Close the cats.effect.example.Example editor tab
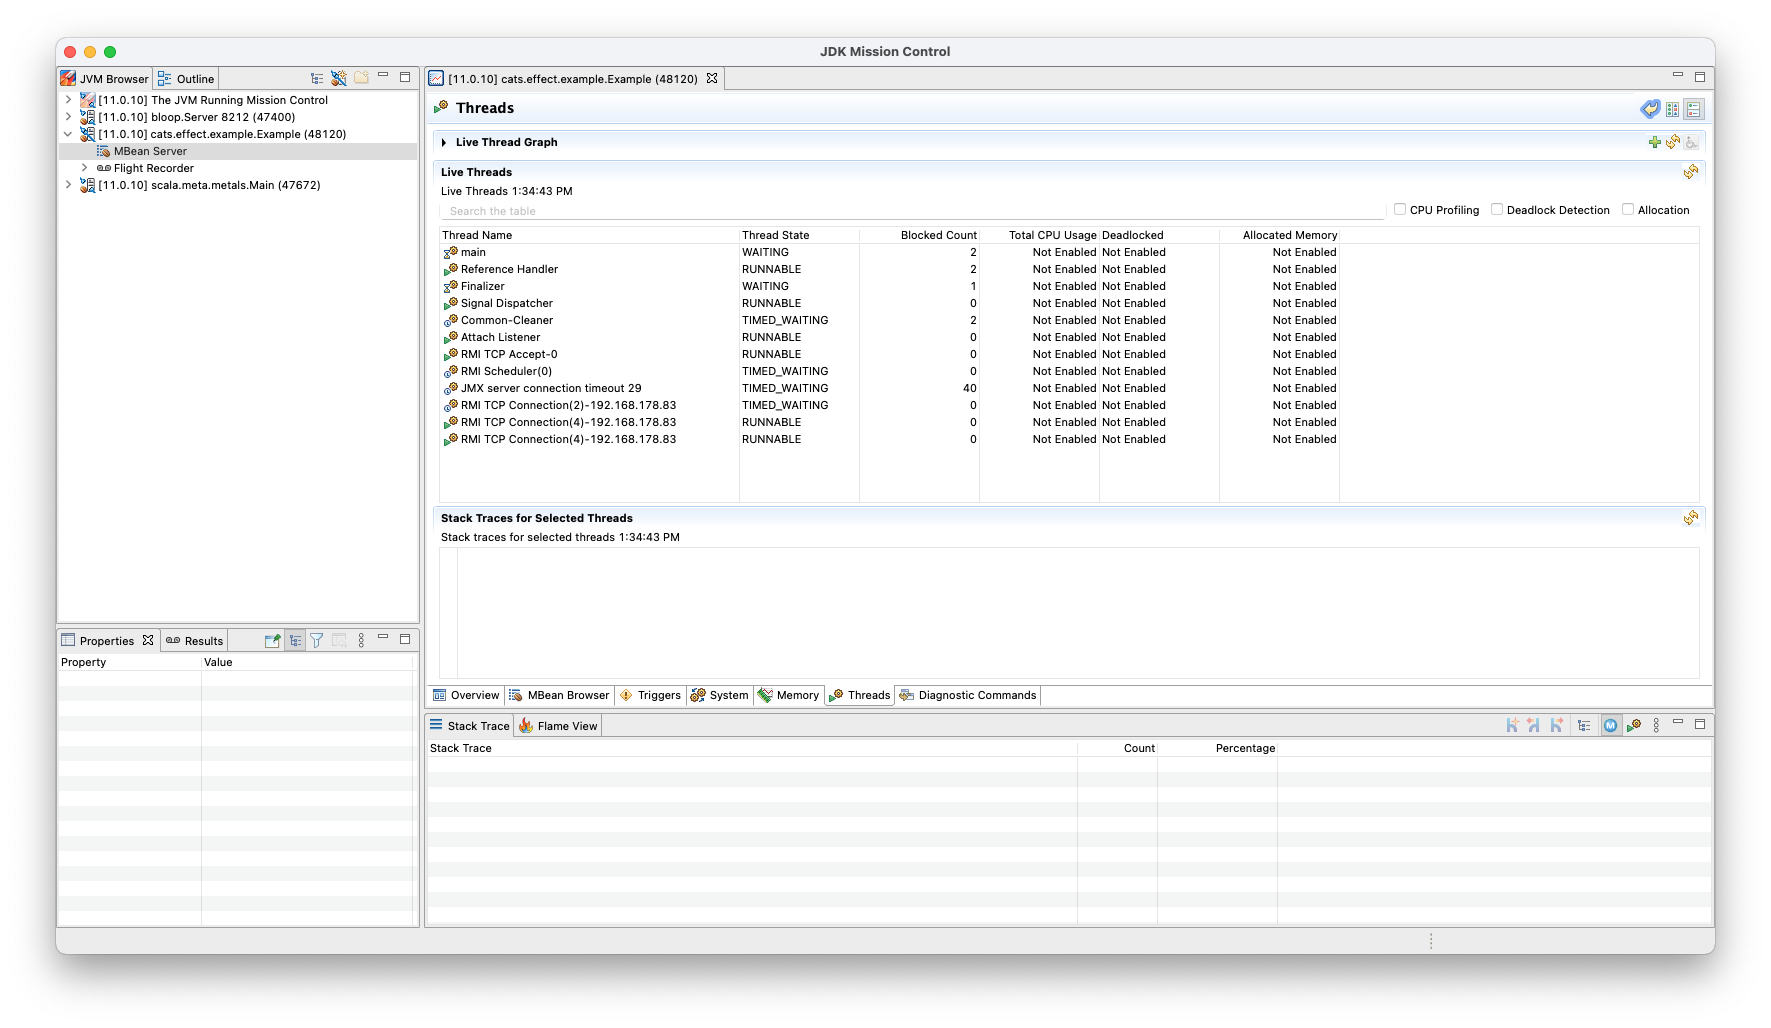The height and width of the screenshot is (1028, 1771). coord(712,78)
